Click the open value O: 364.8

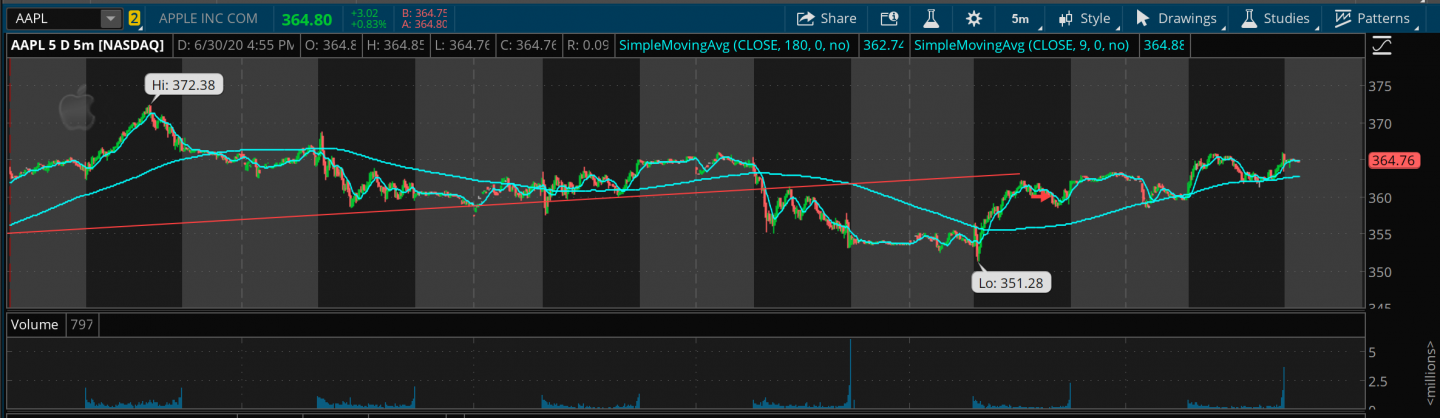(x=330, y=45)
